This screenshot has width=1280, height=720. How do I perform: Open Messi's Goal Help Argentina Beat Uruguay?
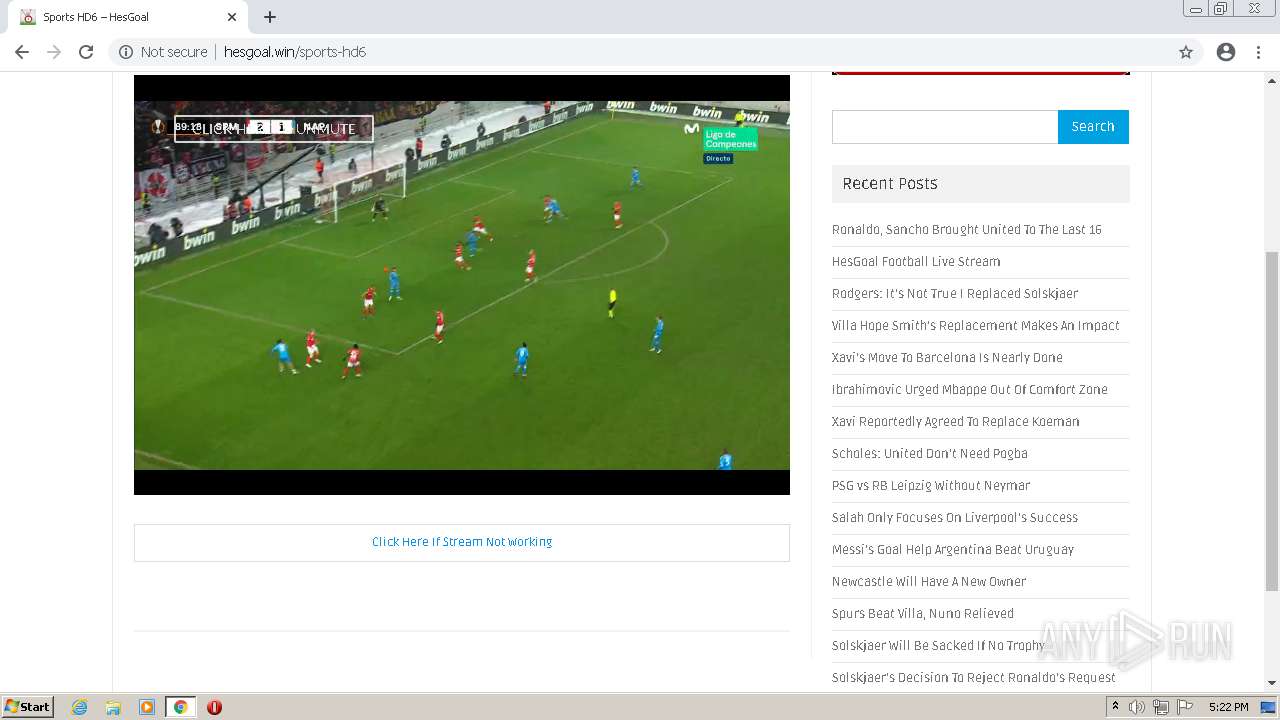click(x=953, y=550)
